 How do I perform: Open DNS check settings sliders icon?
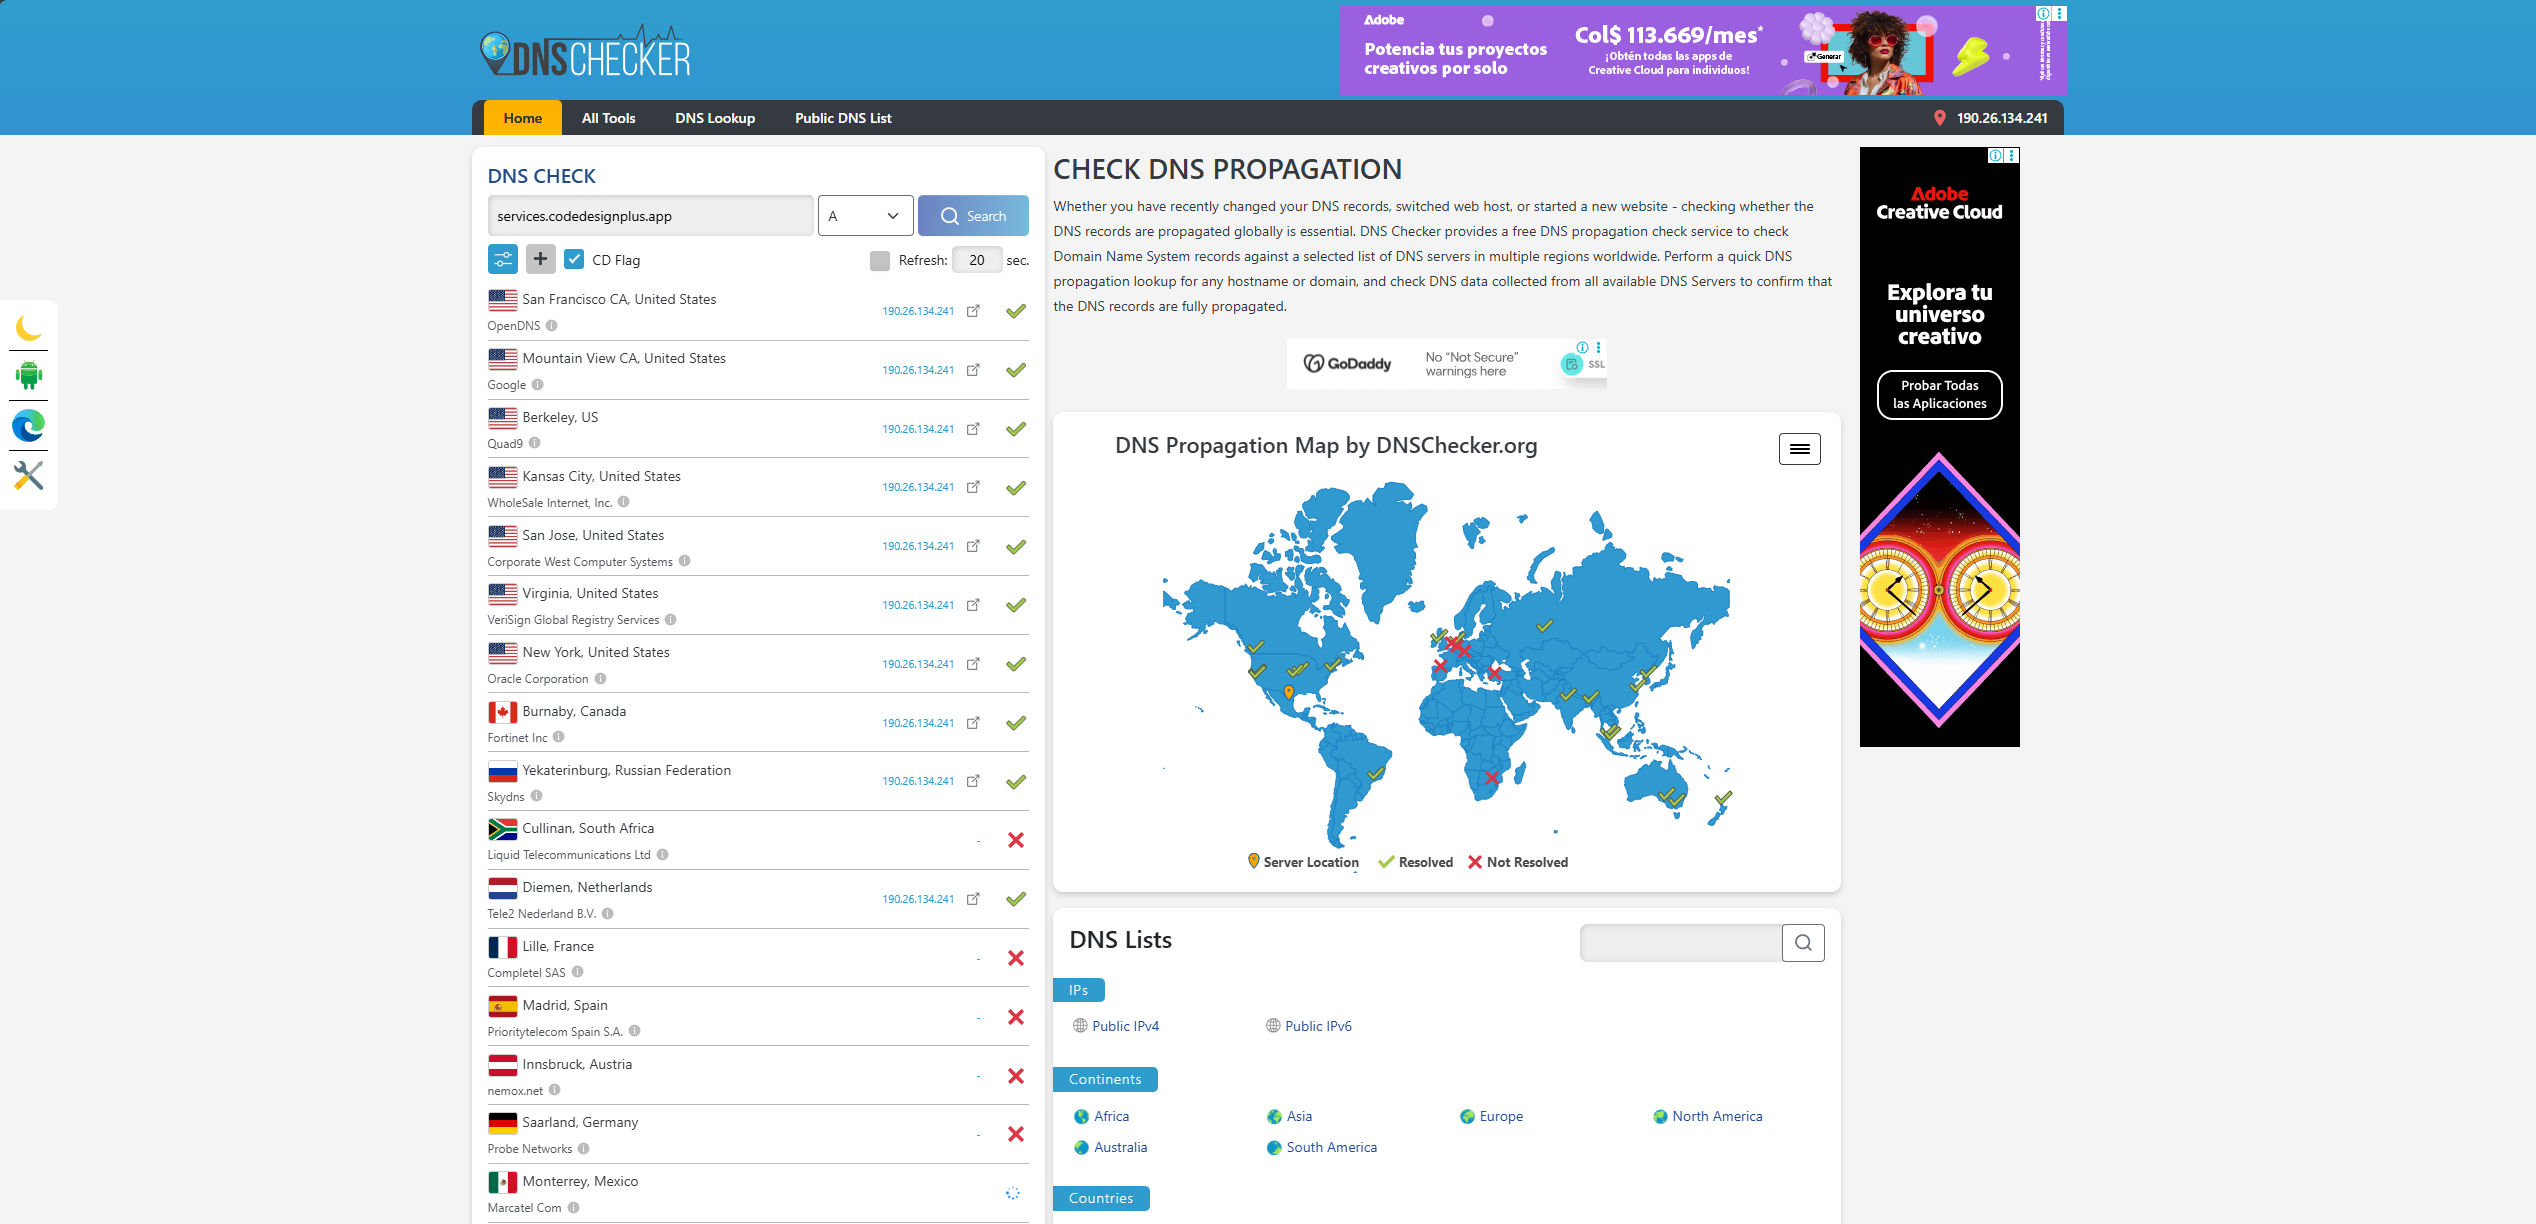click(503, 259)
